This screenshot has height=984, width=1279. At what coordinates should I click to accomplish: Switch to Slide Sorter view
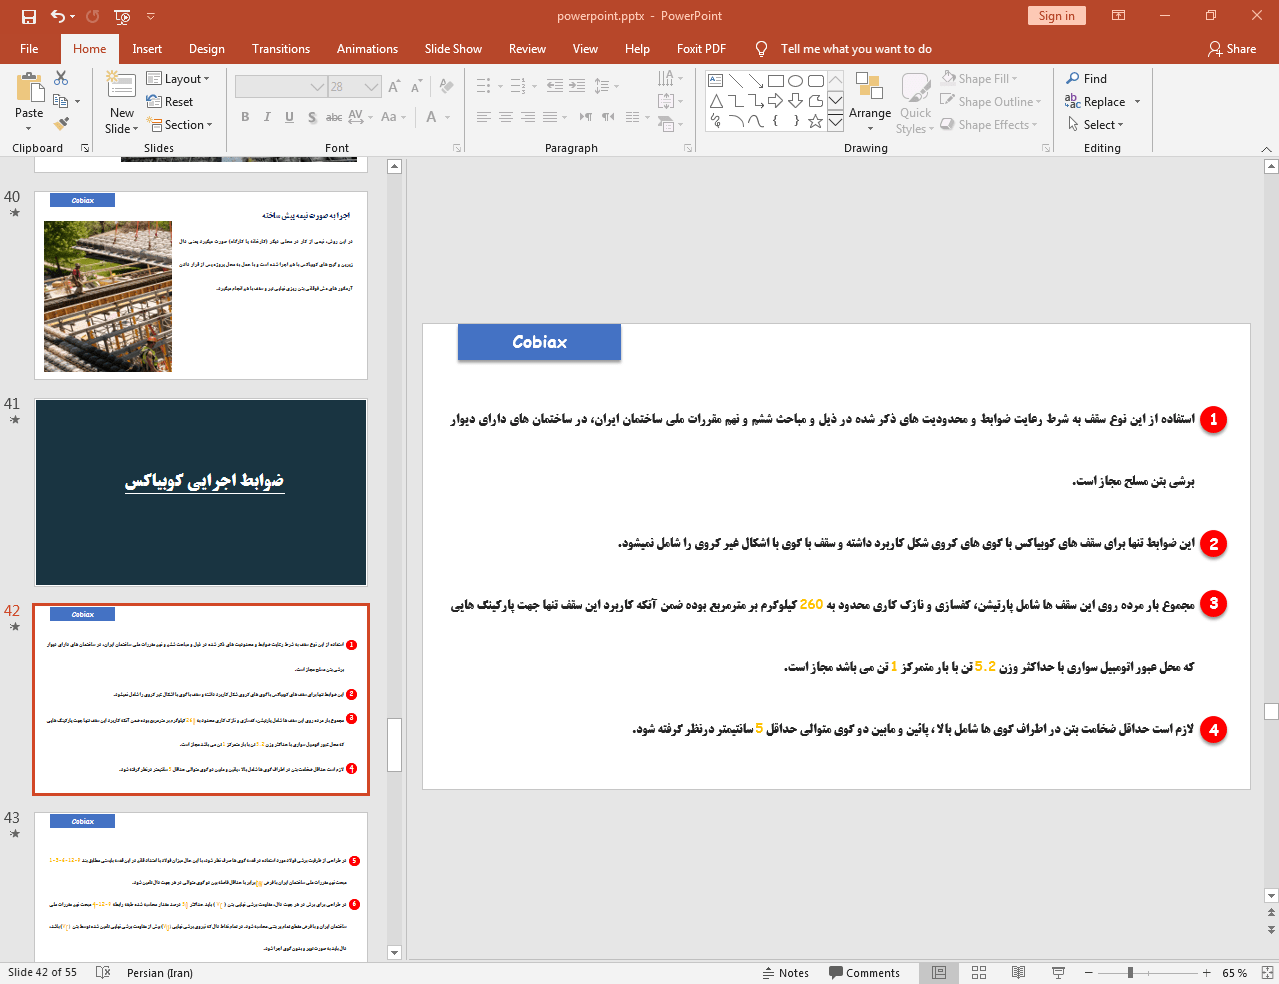979,973
